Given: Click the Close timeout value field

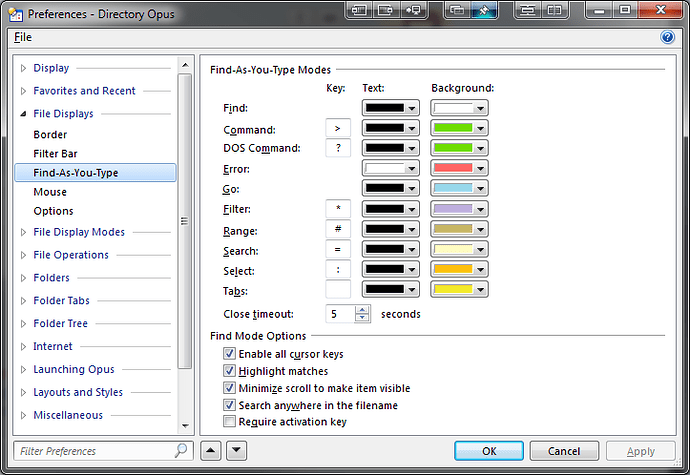Looking at the screenshot, I should pyautogui.click(x=340, y=314).
